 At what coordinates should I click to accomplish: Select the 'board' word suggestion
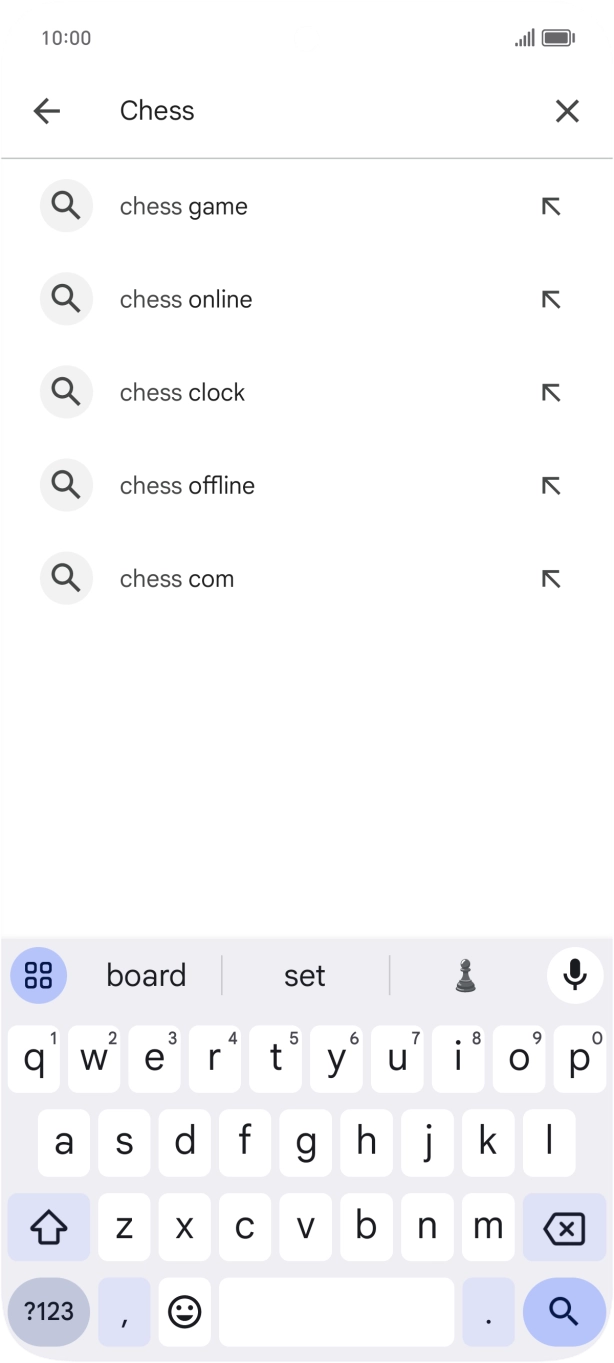pos(146,975)
